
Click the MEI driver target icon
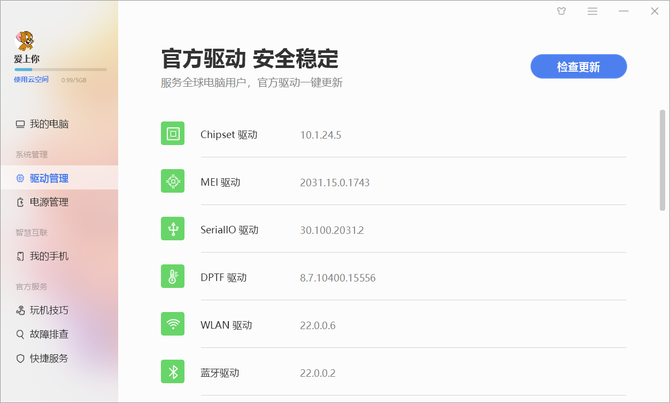[x=173, y=181]
